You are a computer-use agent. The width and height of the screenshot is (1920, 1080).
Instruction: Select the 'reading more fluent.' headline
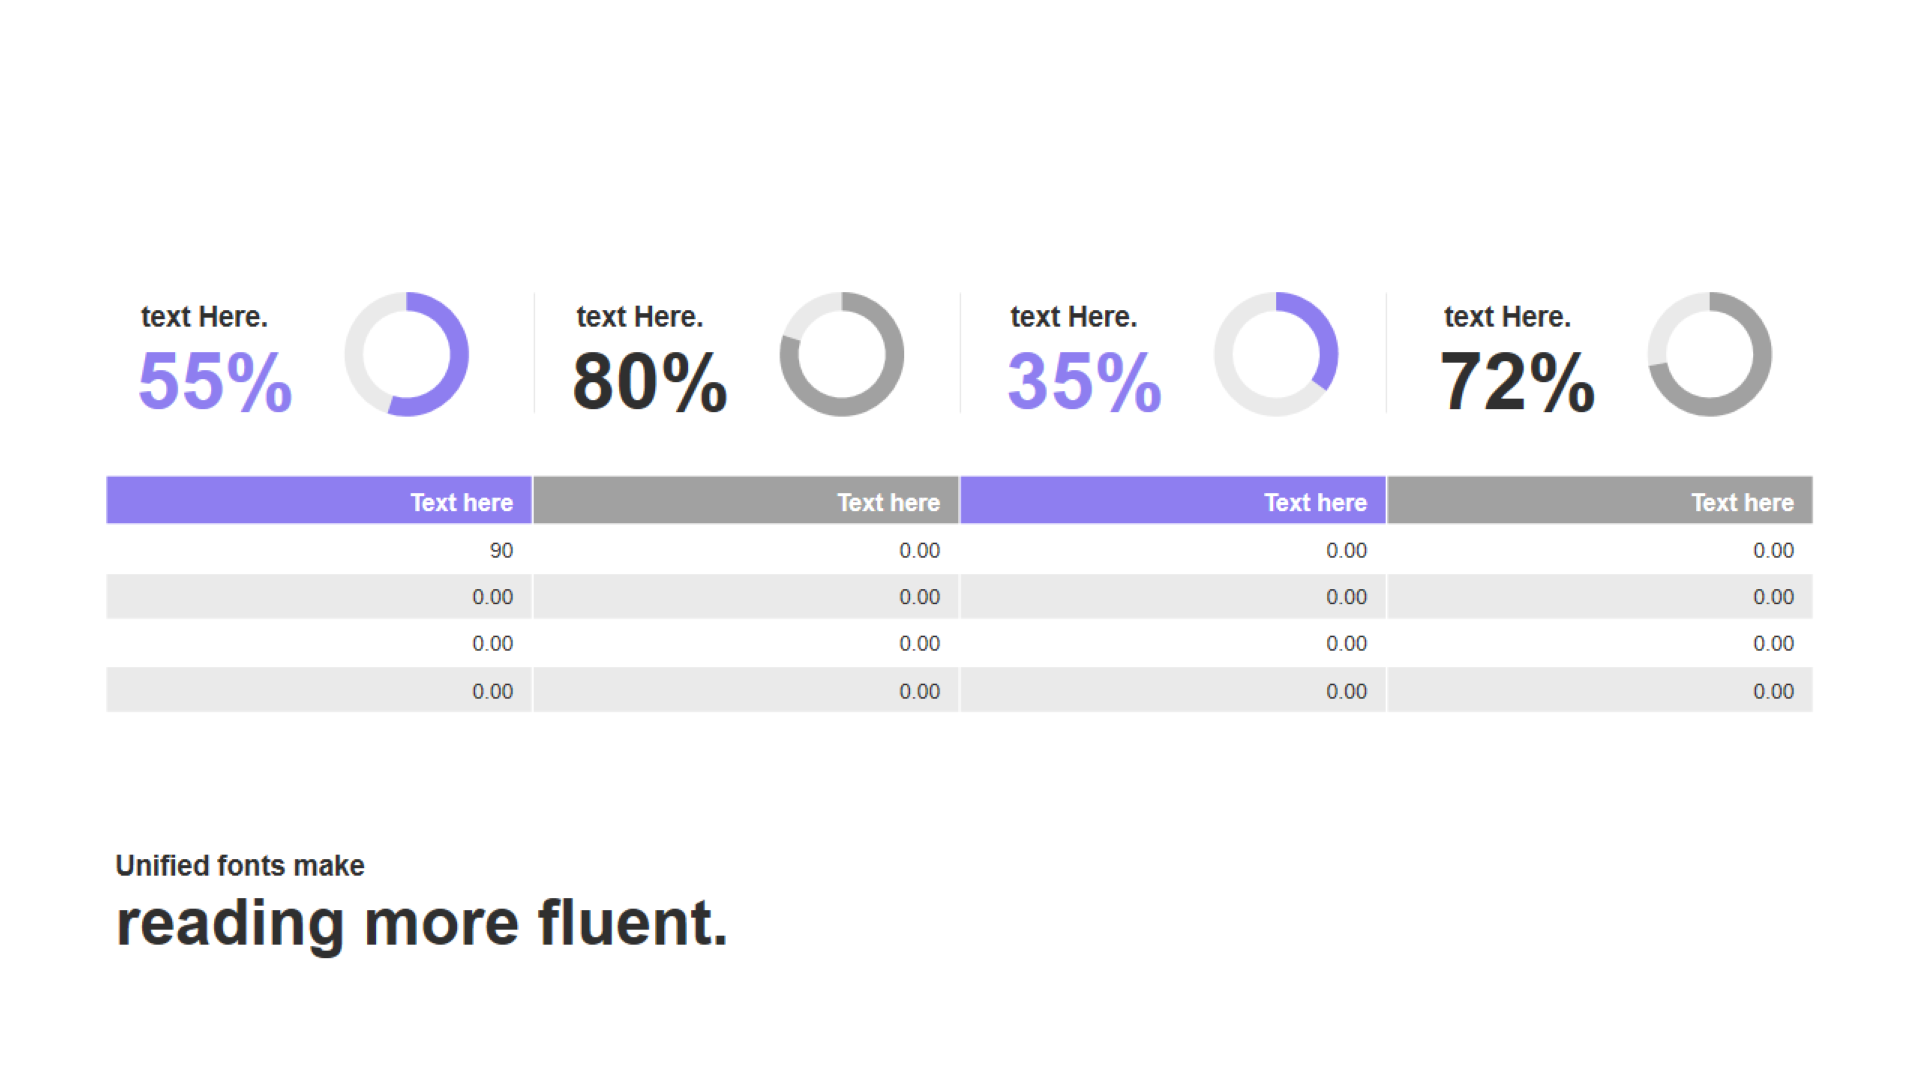tap(422, 924)
